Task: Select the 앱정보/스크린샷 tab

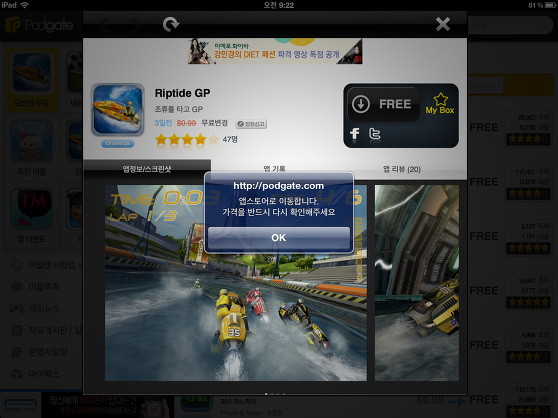Action: tap(147, 169)
